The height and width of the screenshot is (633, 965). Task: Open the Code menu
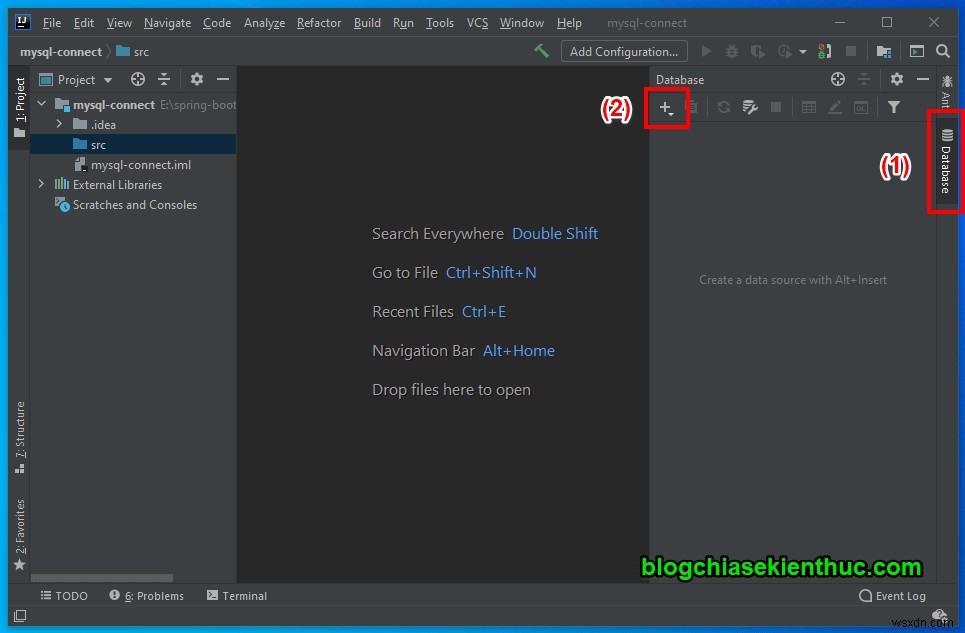click(x=217, y=23)
